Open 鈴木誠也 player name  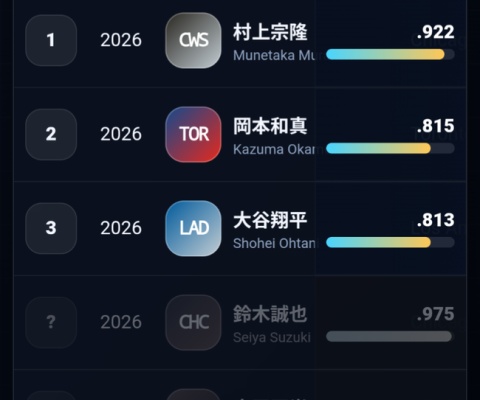click(x=270, y=314)
